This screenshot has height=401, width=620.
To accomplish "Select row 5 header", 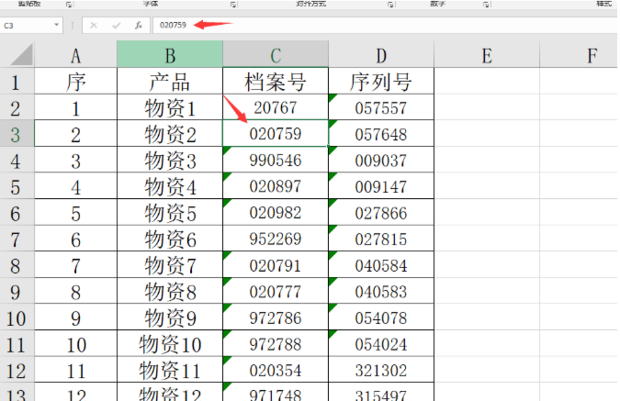I will click(17, 186).
